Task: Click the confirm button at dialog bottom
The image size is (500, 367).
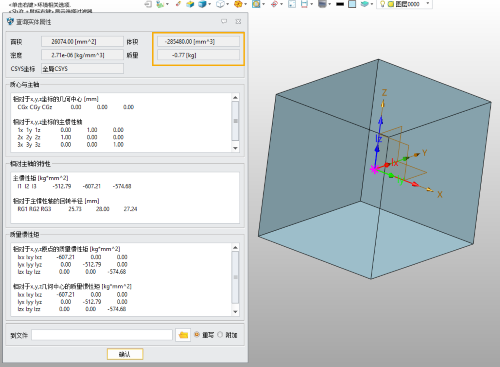Action: 125,354
